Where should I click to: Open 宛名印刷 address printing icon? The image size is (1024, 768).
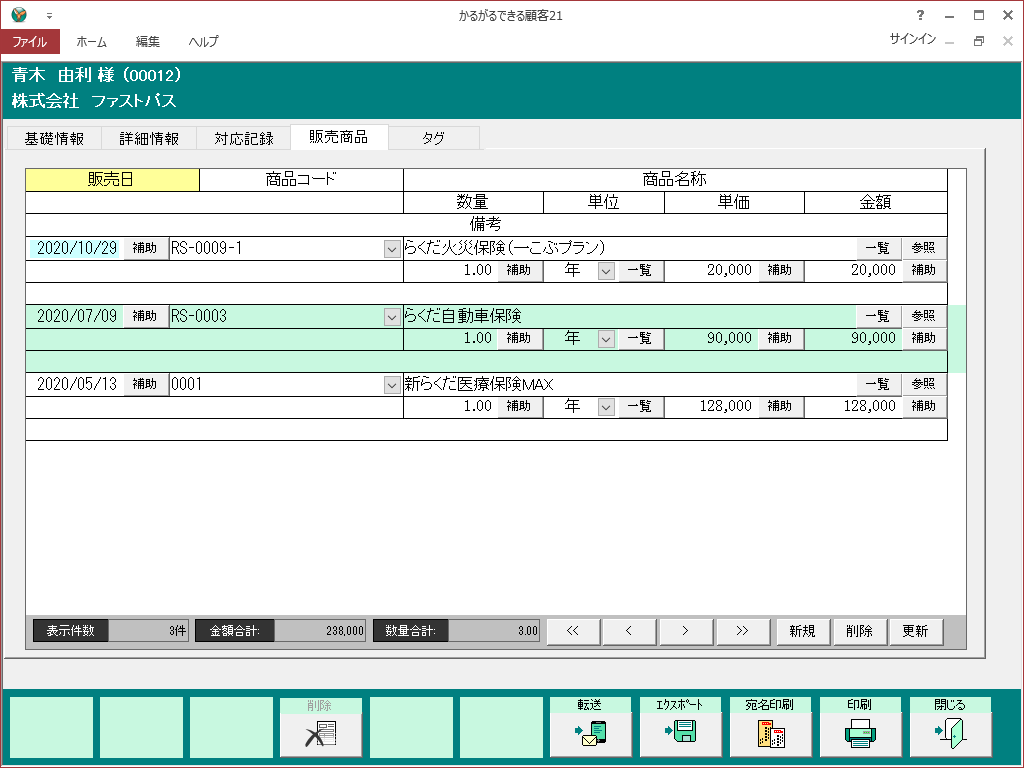click(771, 734)
